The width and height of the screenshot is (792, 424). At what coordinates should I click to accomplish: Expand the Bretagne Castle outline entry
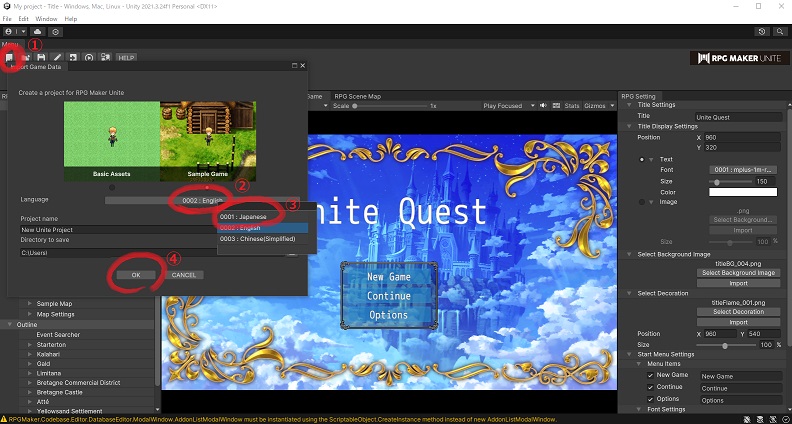coord(30,392)
